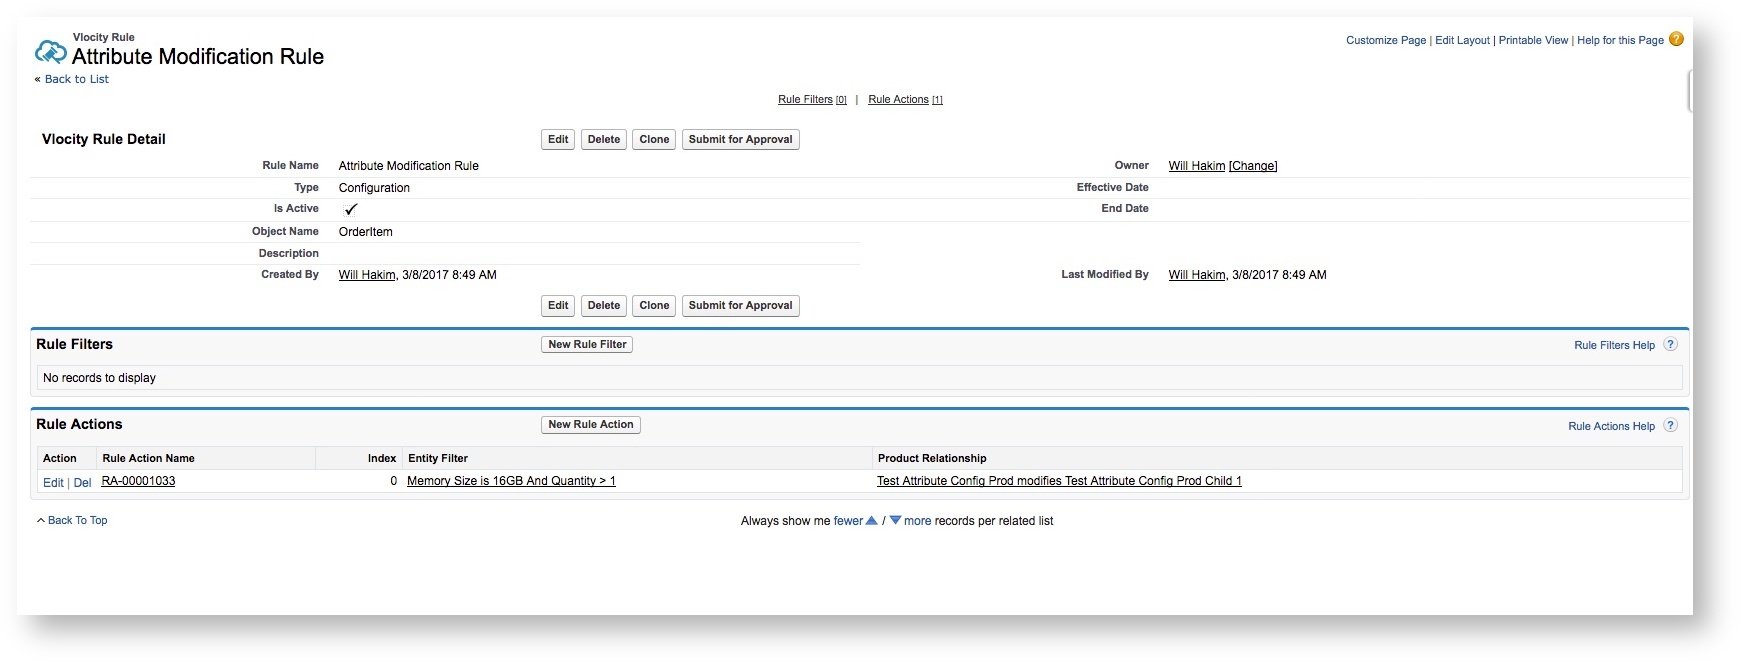Click the Rule Actions Help question icon

click(1670, 425)
